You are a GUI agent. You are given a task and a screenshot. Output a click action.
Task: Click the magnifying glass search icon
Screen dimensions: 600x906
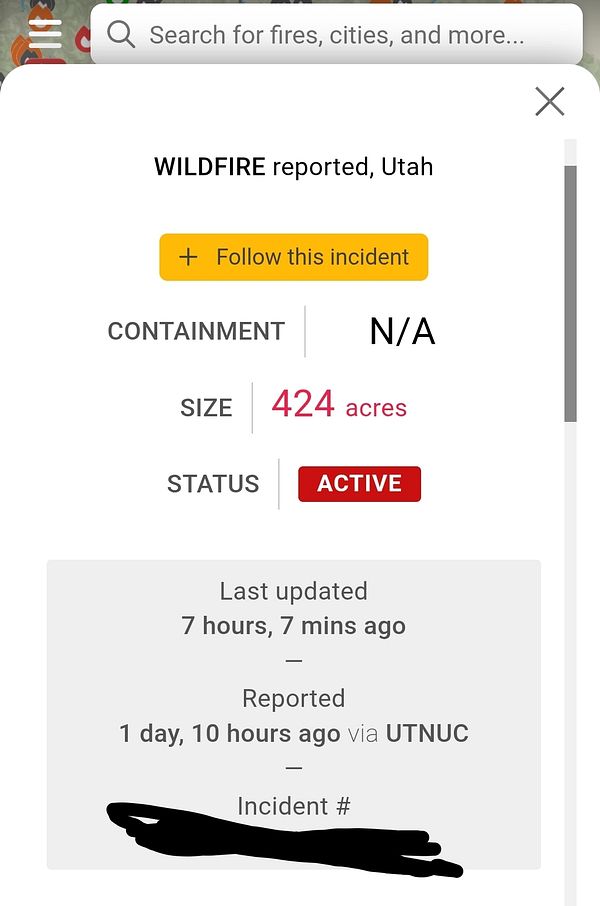pyautogui.click(x=121, y=34)
